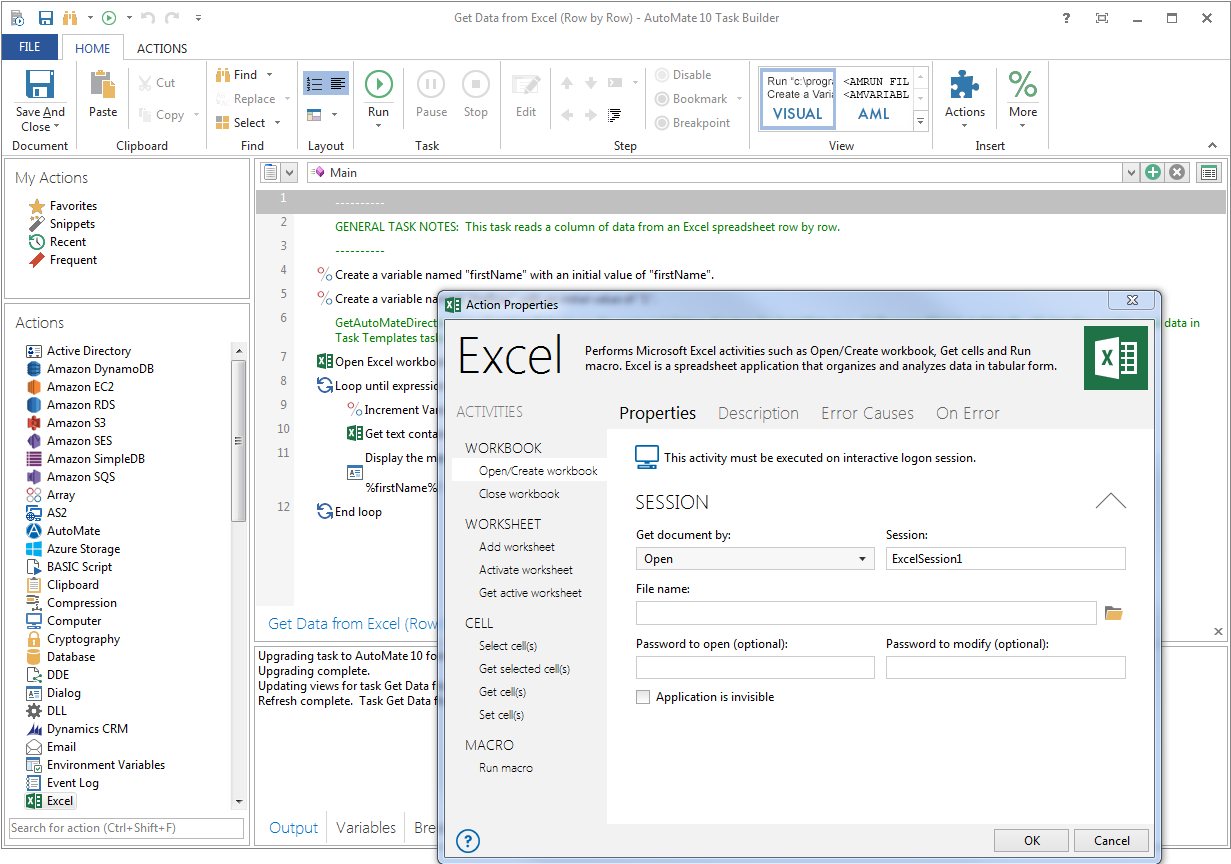The image size is (1231, 864).
Task: Collapse the SESSION section chevron
Action: (1111, 502)
